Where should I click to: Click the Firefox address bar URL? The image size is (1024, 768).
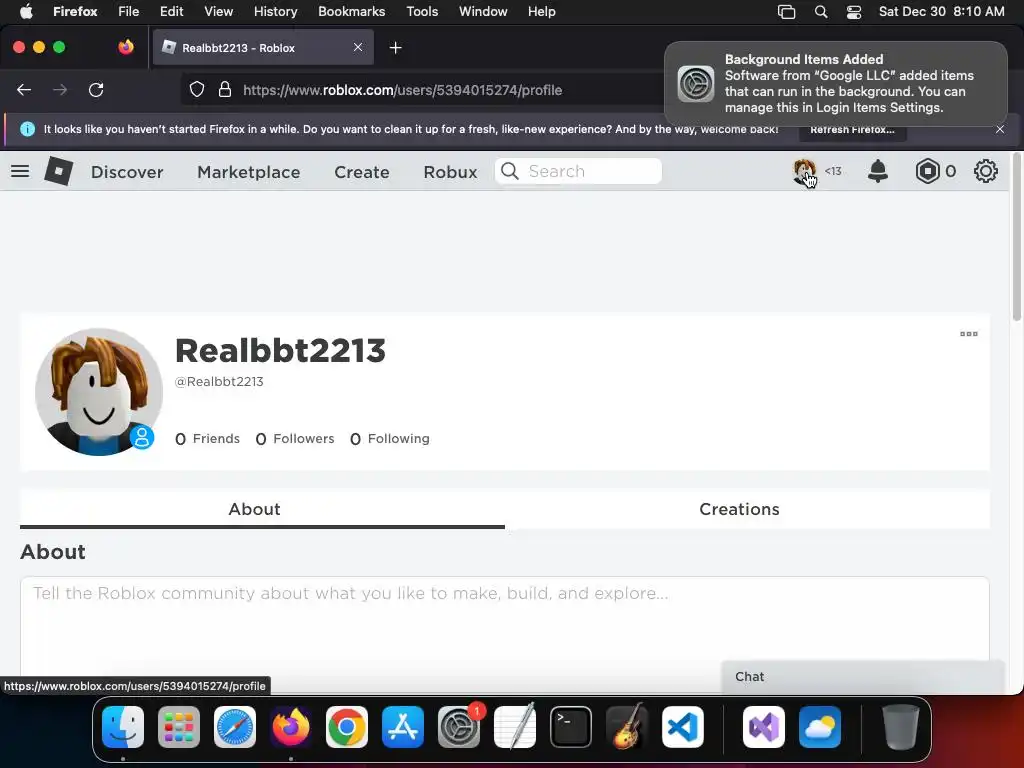[x=402, y=90]
